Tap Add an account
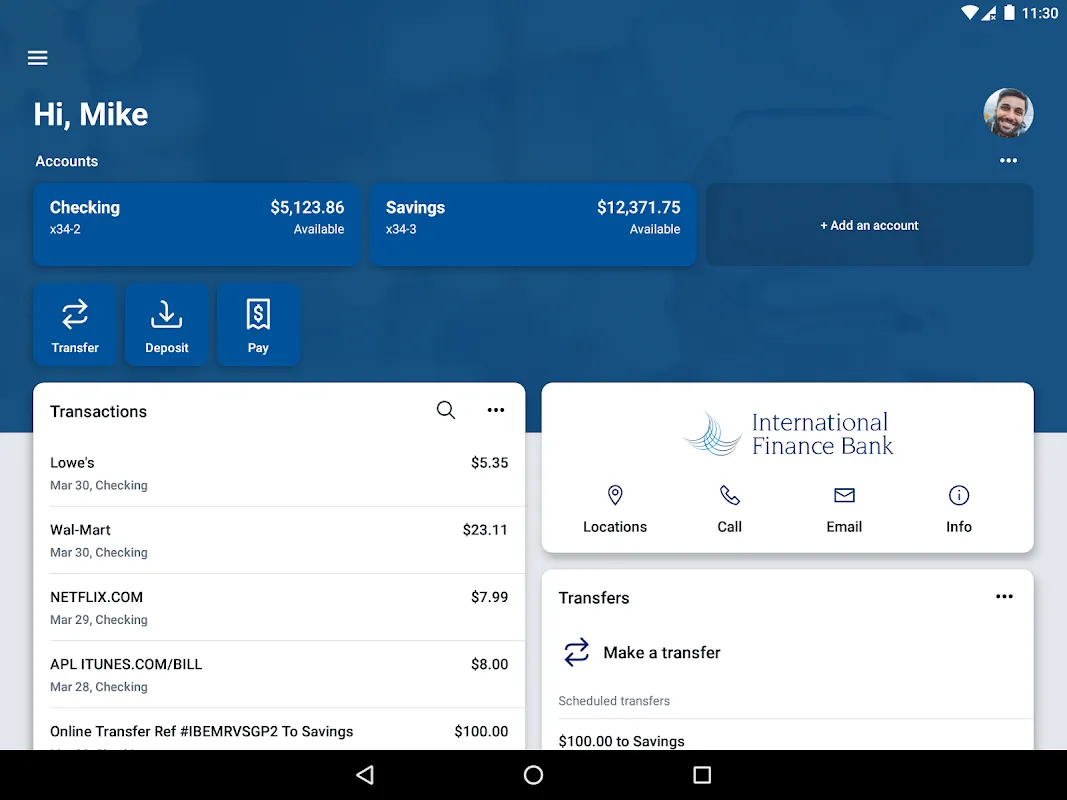This screenshot has width=1067, height=800. pyautogui.click(x=868, y=225)
